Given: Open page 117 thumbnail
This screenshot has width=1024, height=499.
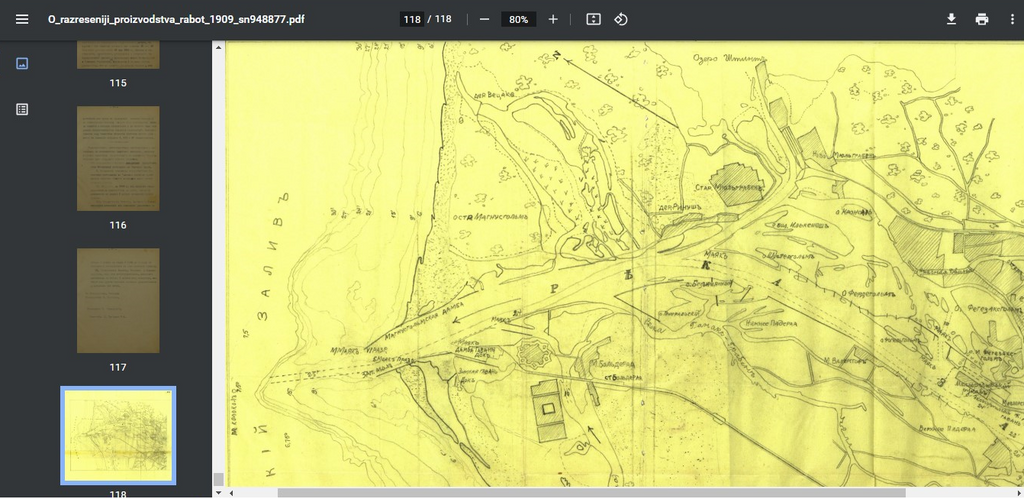Looking at the screenshot, I should [x=118, y=300].
